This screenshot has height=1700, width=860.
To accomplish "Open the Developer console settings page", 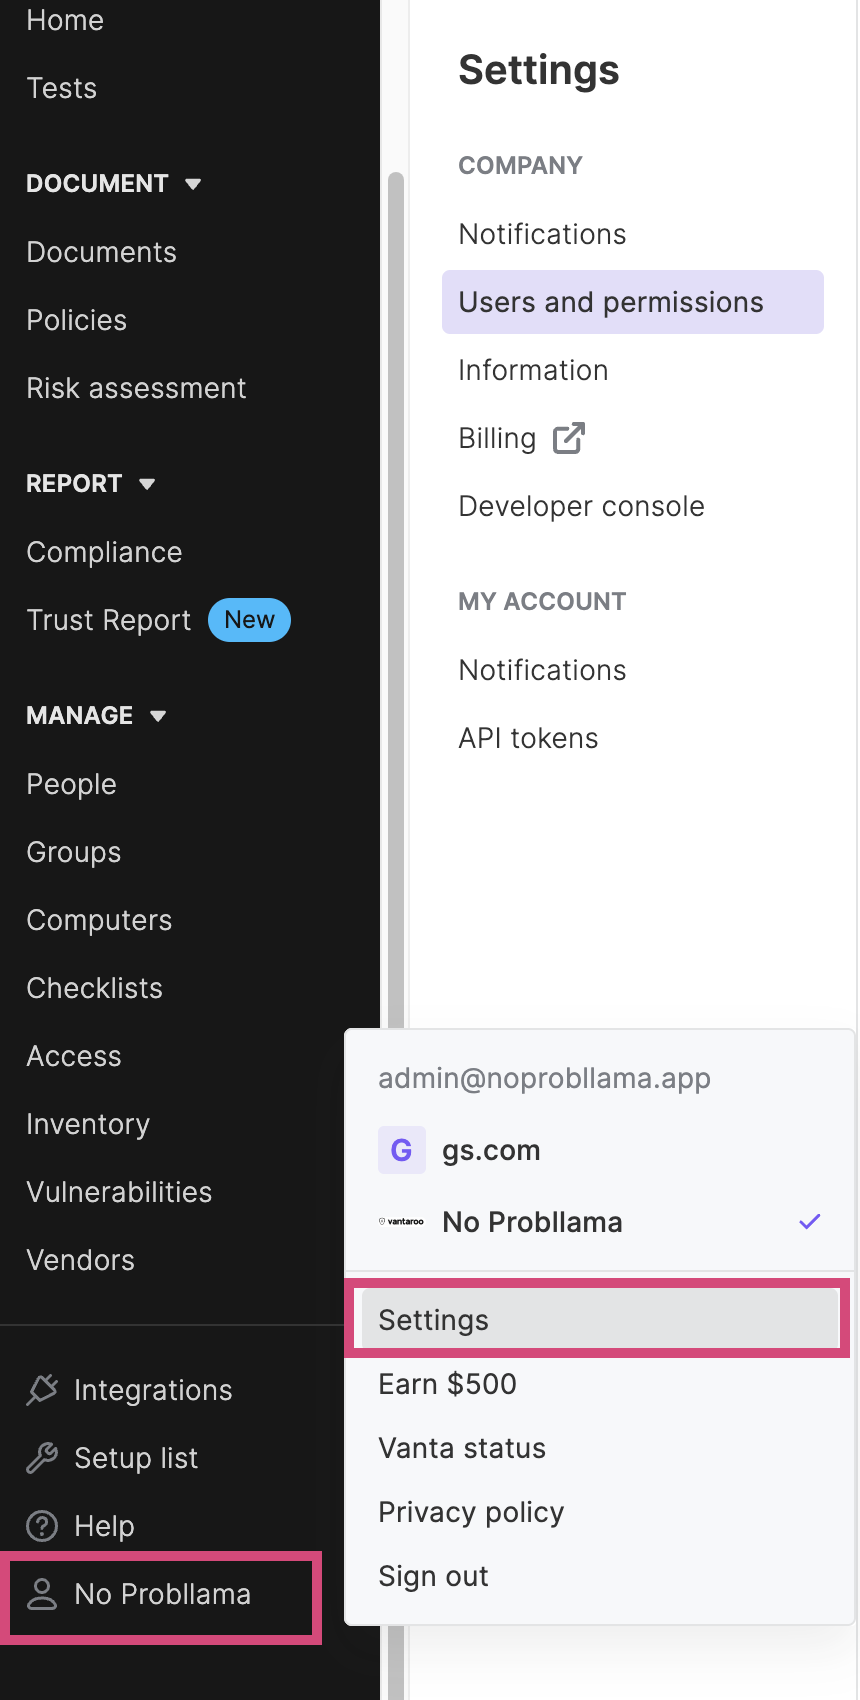I will (x=581, y=506).
